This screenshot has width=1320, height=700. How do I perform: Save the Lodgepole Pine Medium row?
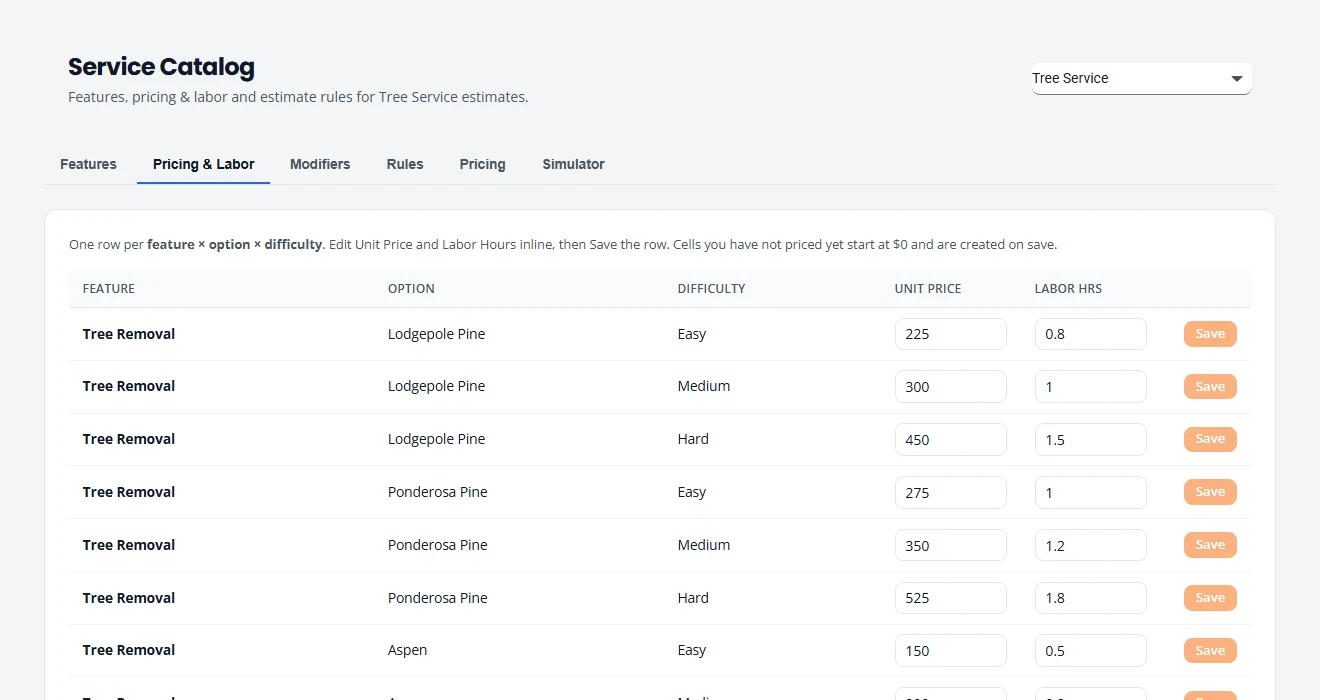point(1210,387)
